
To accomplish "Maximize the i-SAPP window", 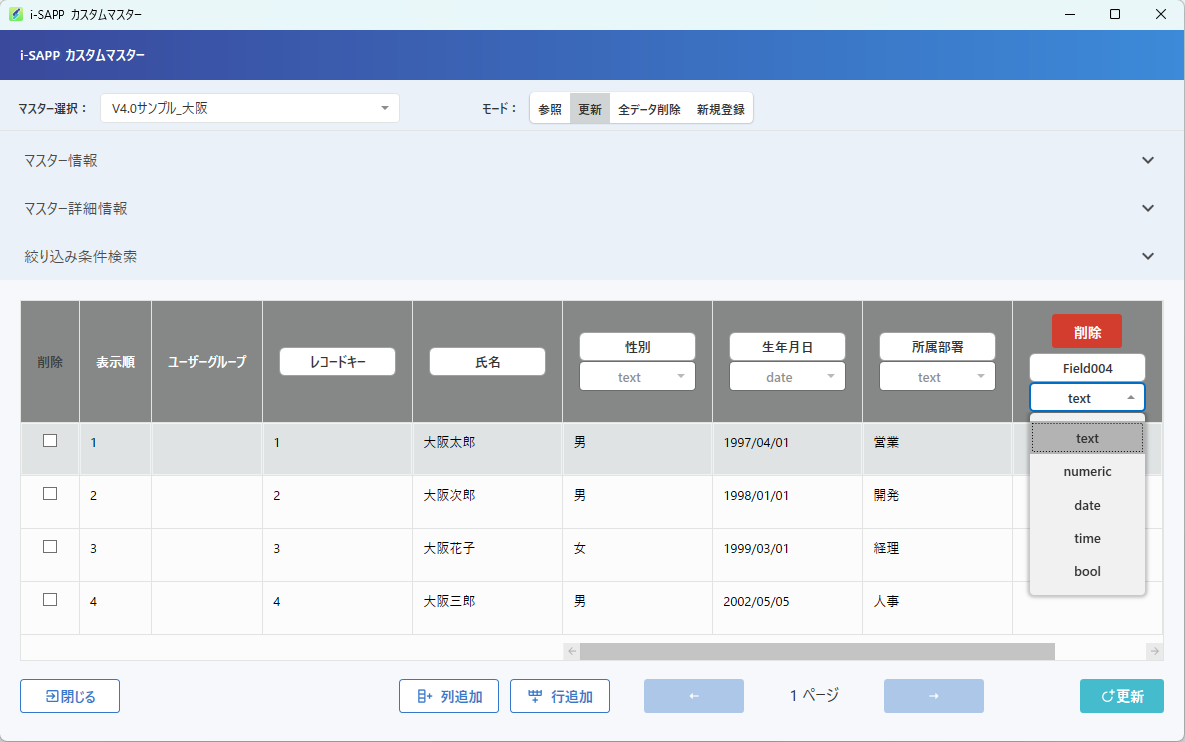I will pyautogui.click(x=1115, y=14).
